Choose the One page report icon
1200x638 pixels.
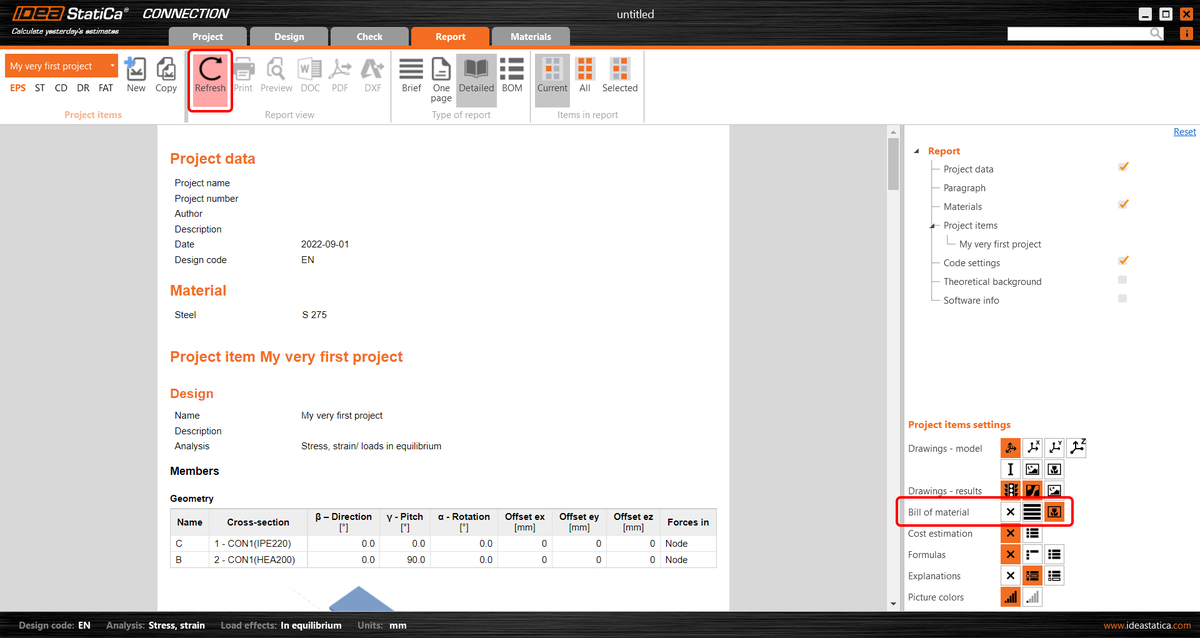click(x=441, y=75)
